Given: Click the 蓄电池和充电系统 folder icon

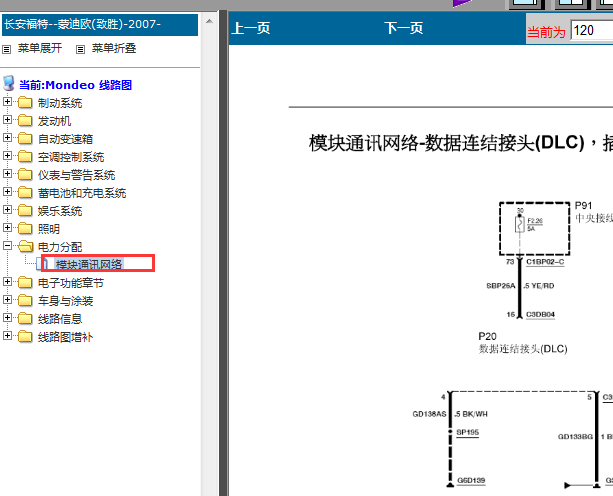Looking at the screenshot, I should [x=25, y=192].
